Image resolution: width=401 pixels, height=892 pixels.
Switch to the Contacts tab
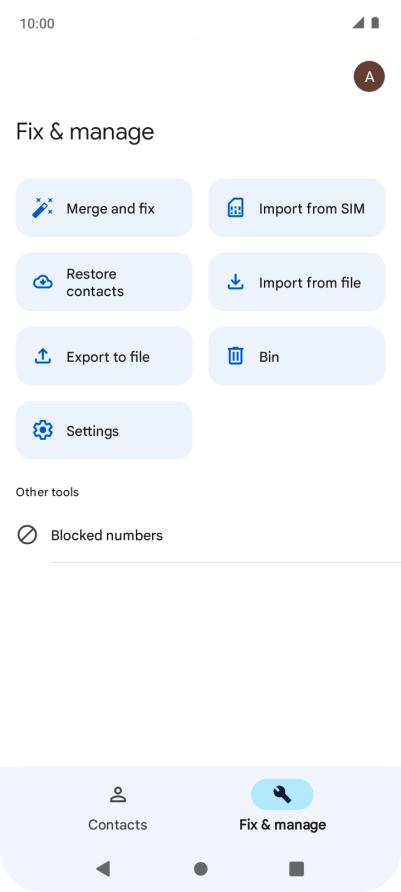point(118,808)
